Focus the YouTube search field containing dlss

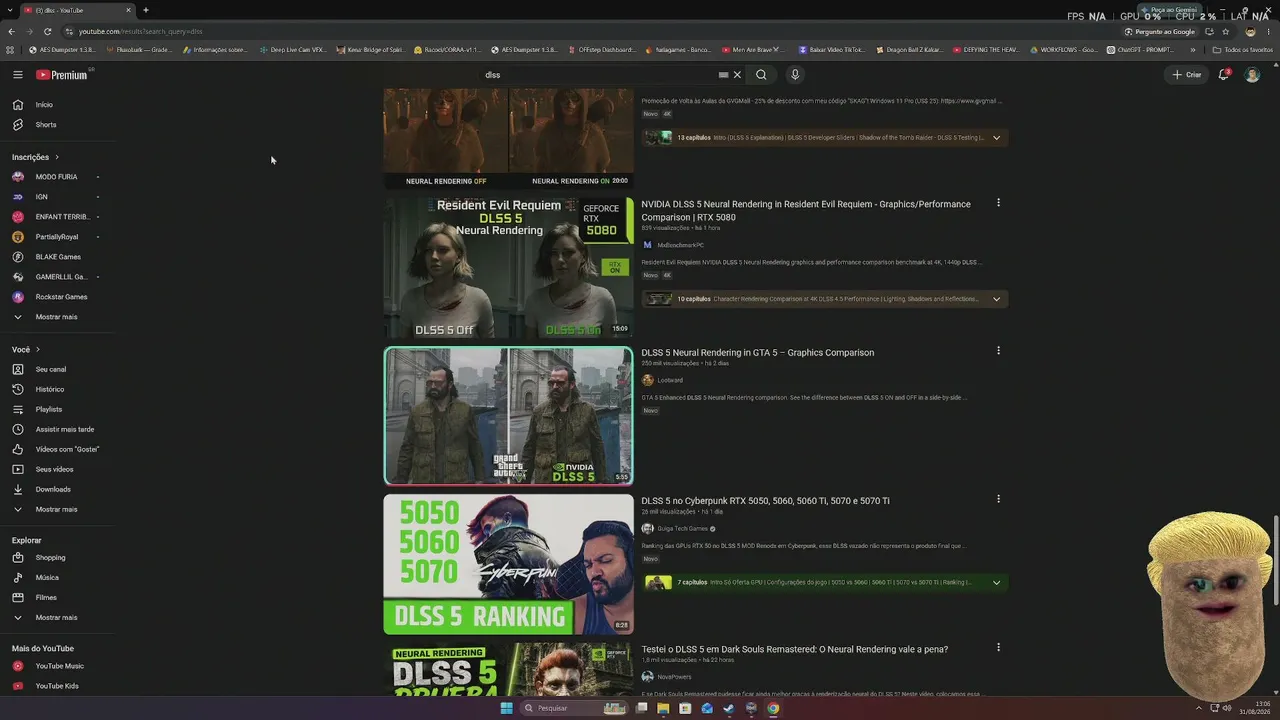600,75
